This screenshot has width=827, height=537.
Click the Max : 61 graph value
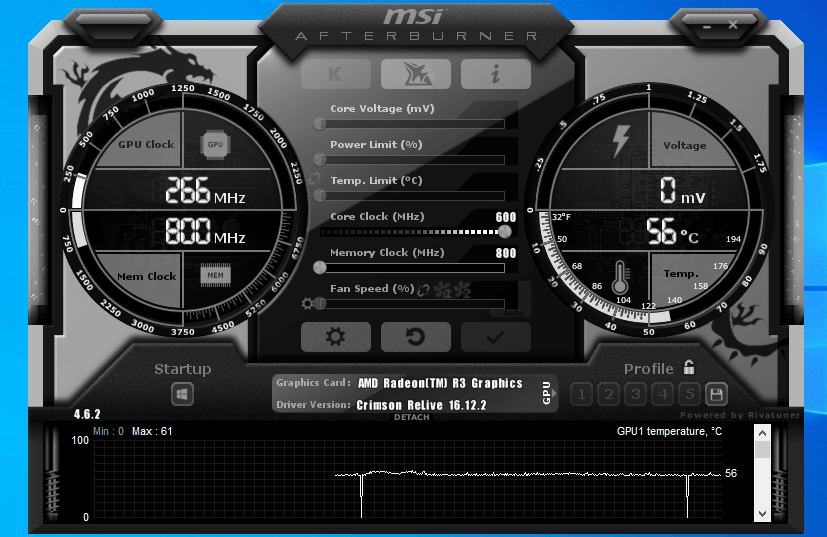152,431
